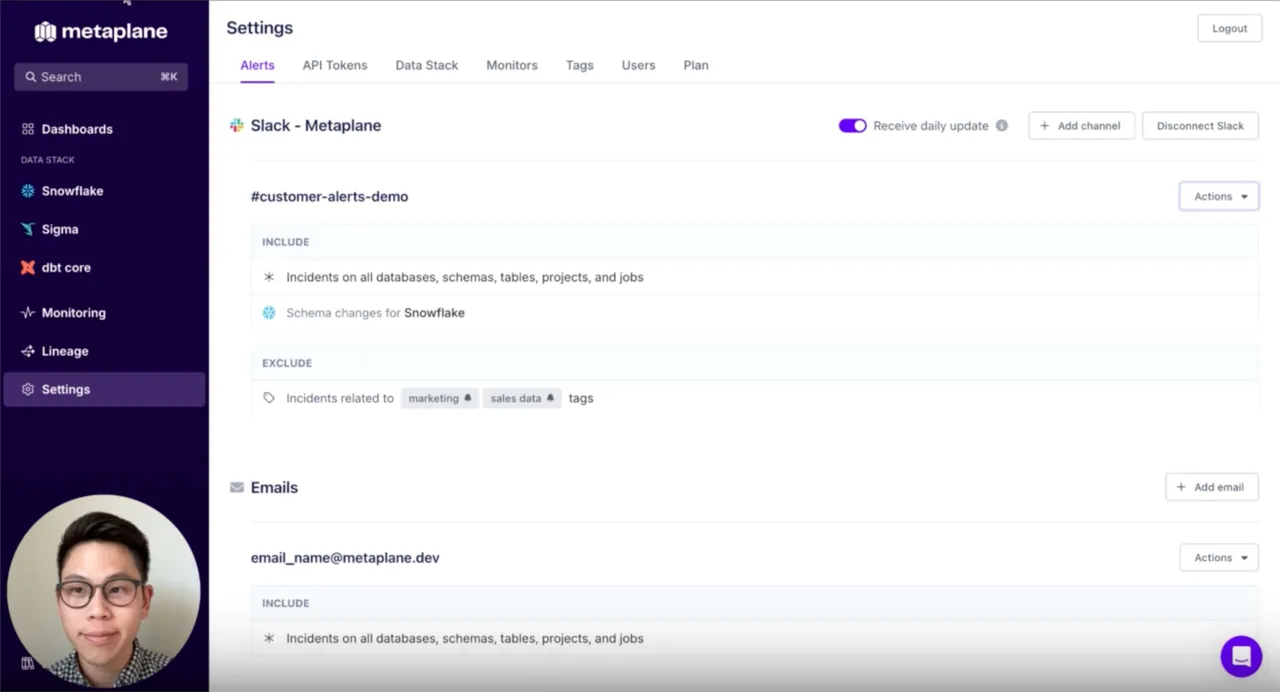
Task: Click the dbt core icon in the sidebar
Action: (x=28, y=267)
